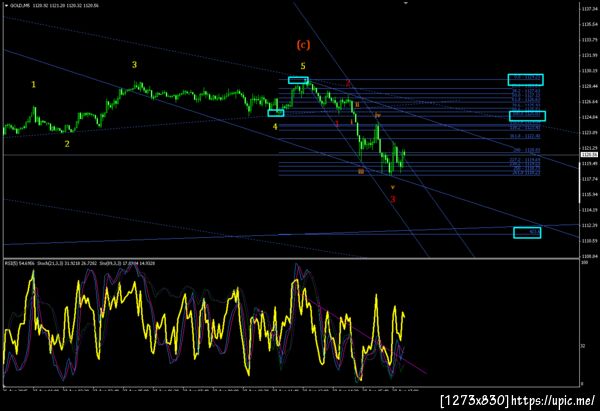600x411 pixels.
Task: Click price scale value 1114.19
Action: coord(589,210)
